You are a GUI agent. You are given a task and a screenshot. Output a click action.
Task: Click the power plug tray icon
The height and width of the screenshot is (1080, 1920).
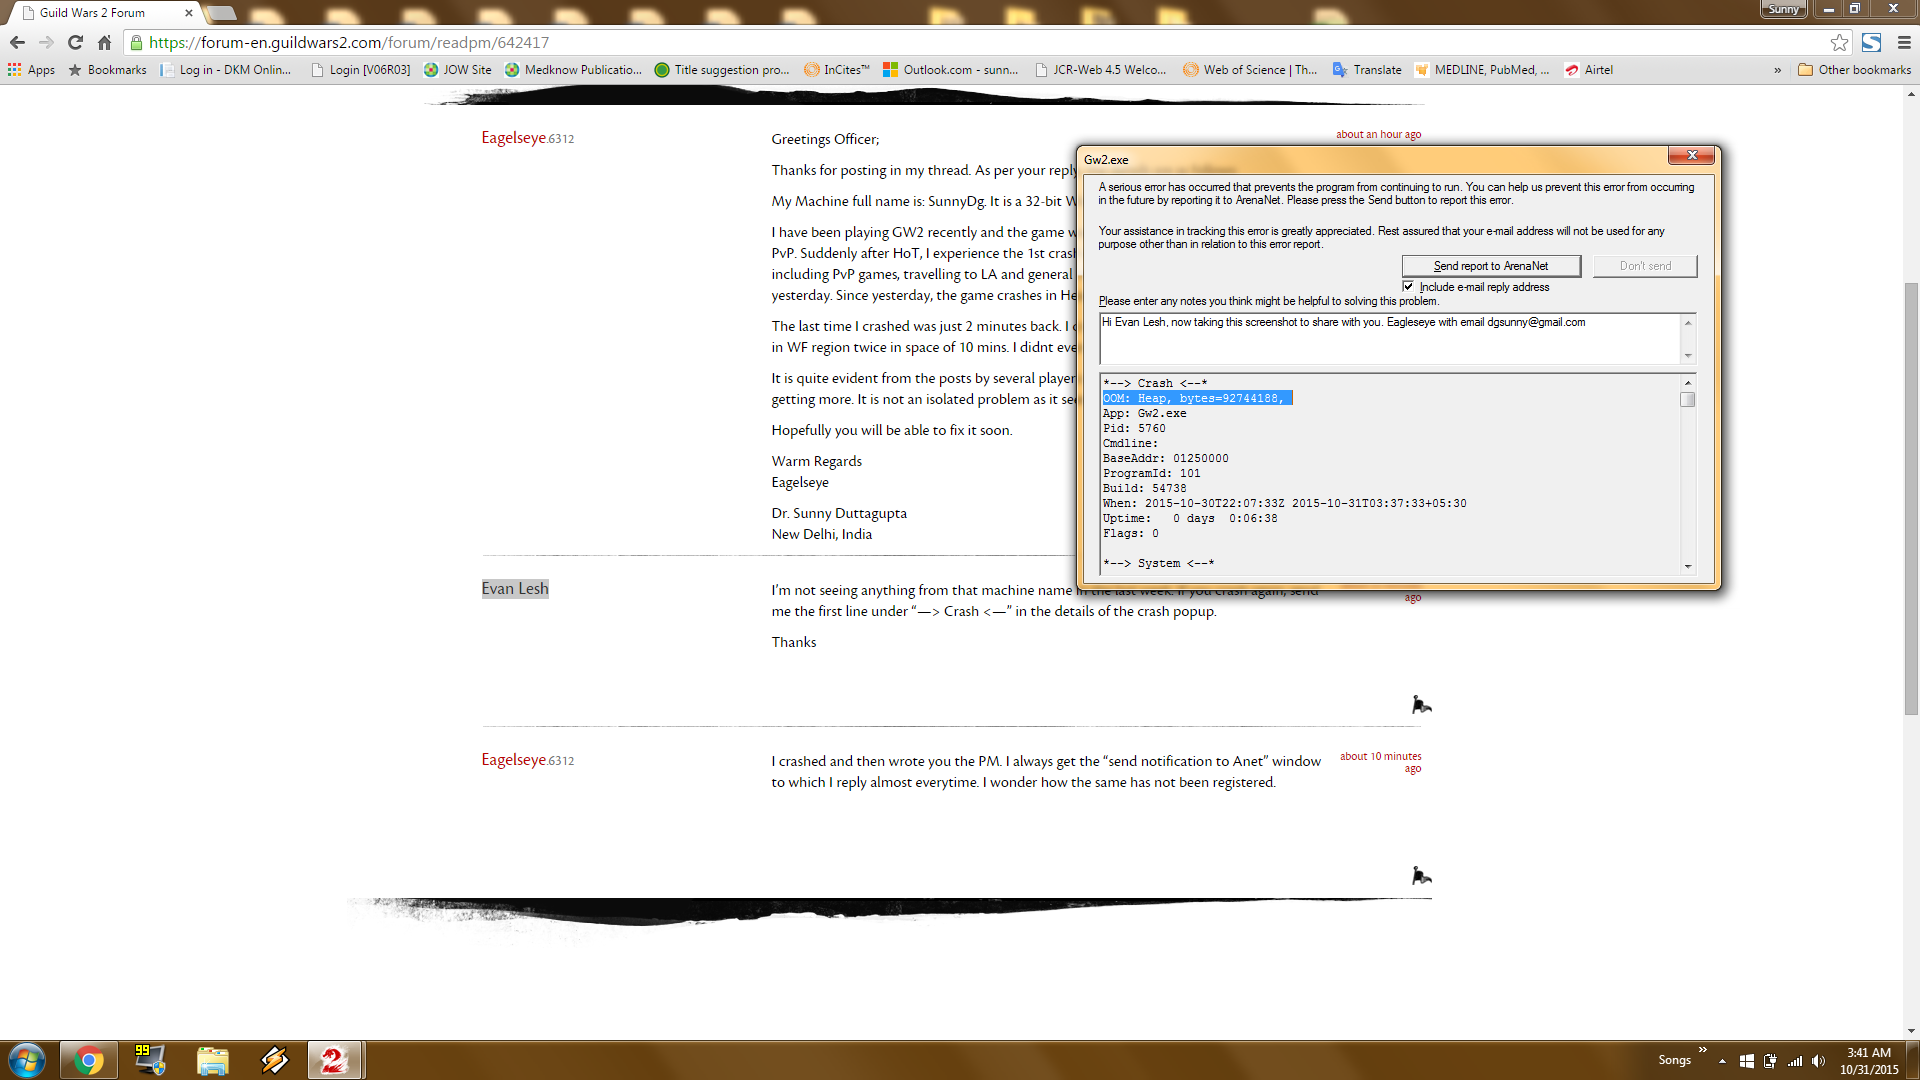[1770, 1060]
